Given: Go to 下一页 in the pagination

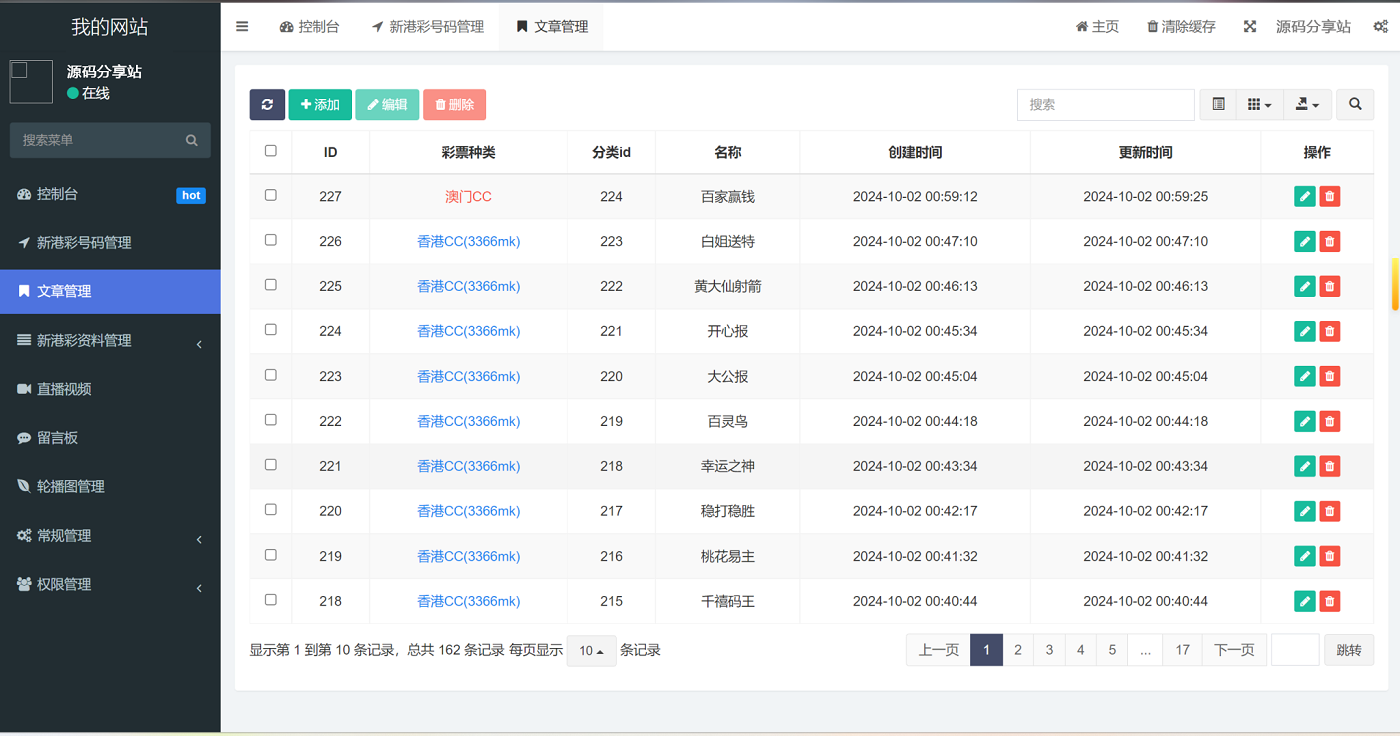Looking at the screenshot, I should click(x=1234, y=650).
